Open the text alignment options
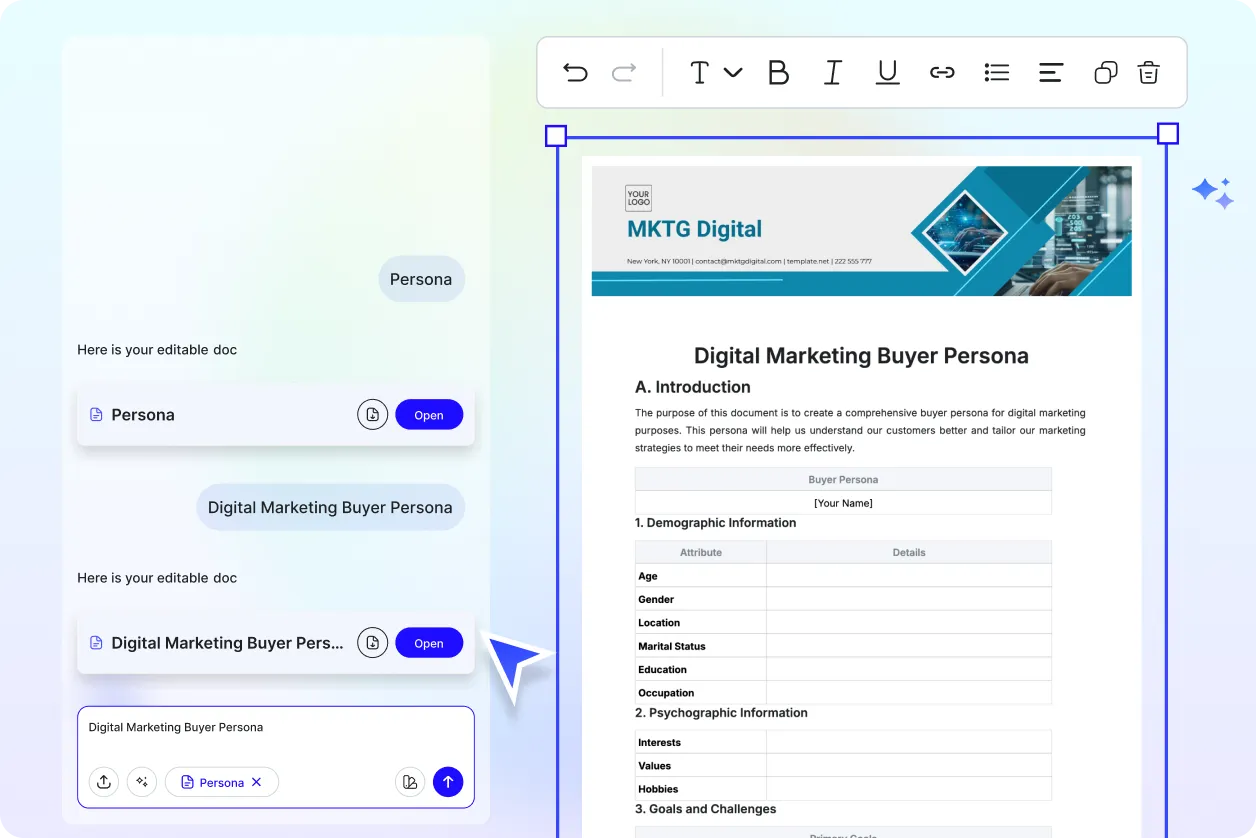 pyautogui.click(x=1050, y=72)
